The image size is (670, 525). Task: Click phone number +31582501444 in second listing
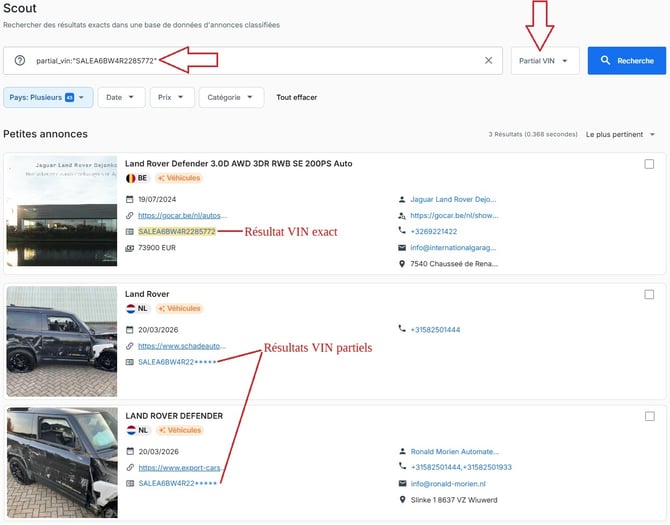point(435,330)
